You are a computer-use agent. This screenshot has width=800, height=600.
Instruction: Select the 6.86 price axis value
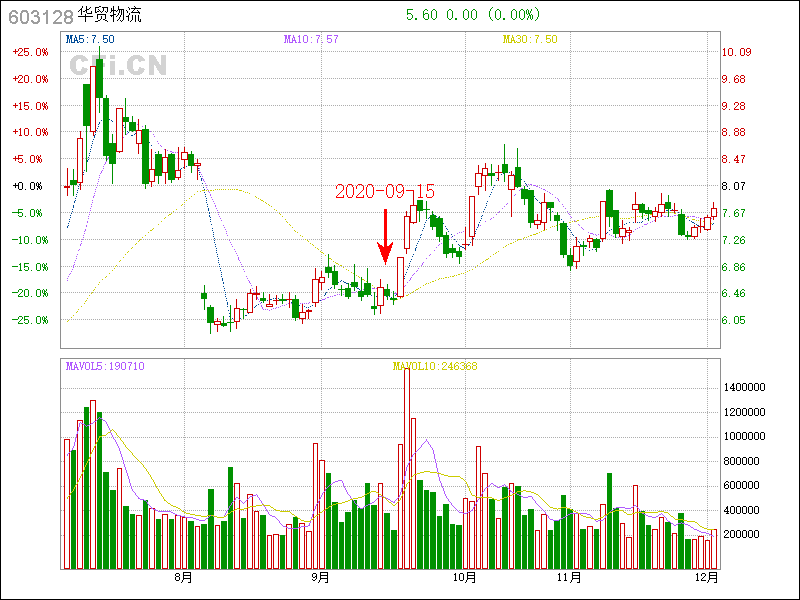[x=734, y=267]
